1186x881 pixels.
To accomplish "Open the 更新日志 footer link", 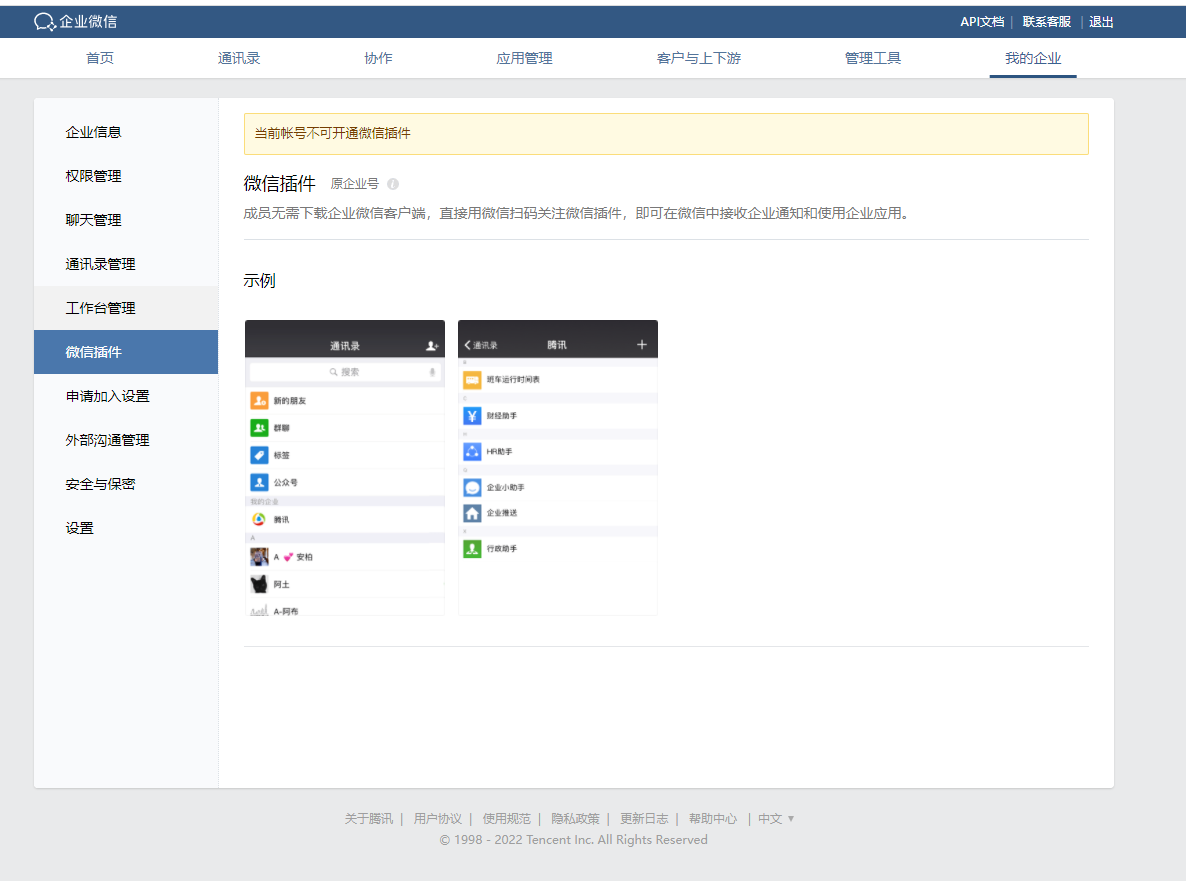I will pyautogui.click(x=644, y=818).
